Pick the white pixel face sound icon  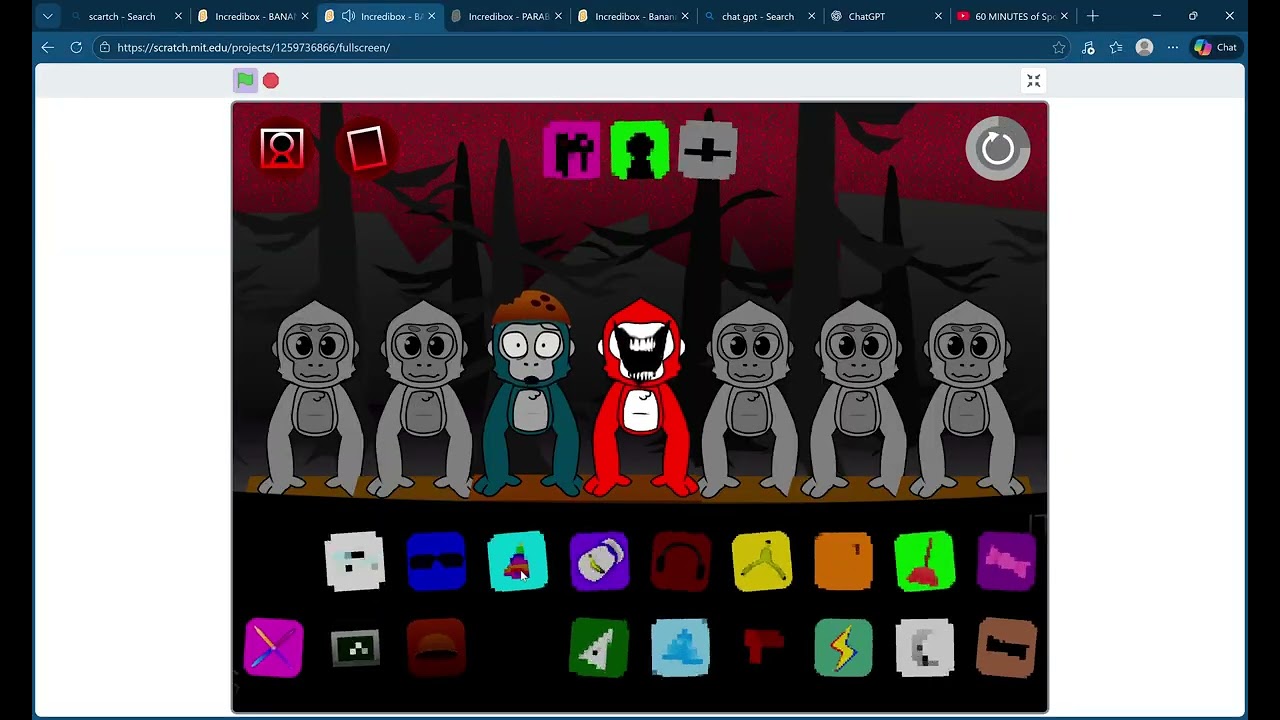pyautogui.click(x=355, y=561)
